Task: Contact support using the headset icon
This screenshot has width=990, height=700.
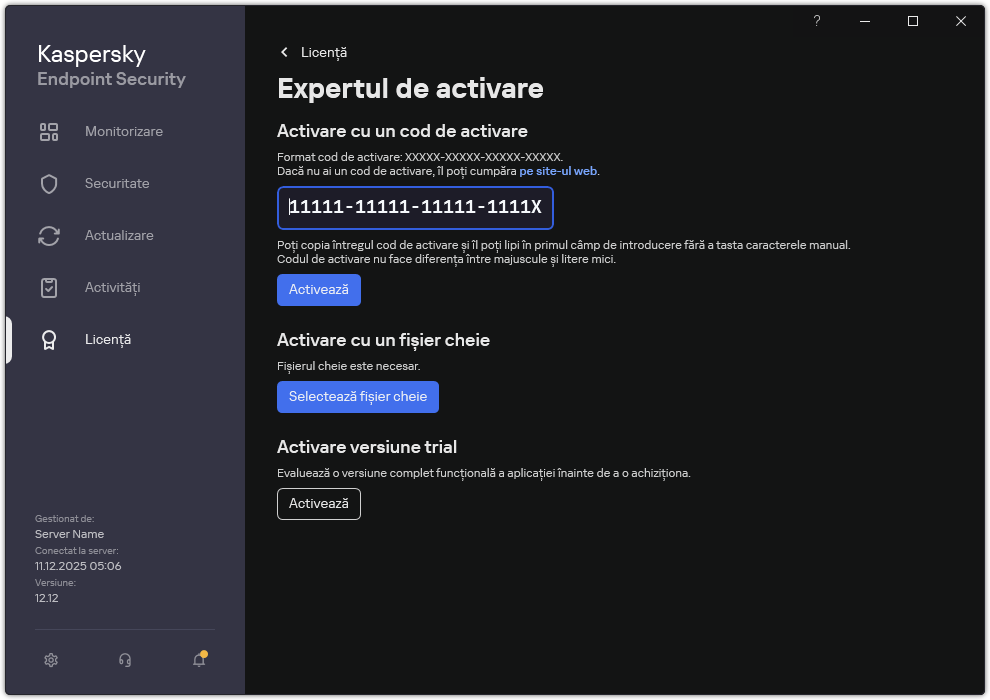Action: click(124, 660)
